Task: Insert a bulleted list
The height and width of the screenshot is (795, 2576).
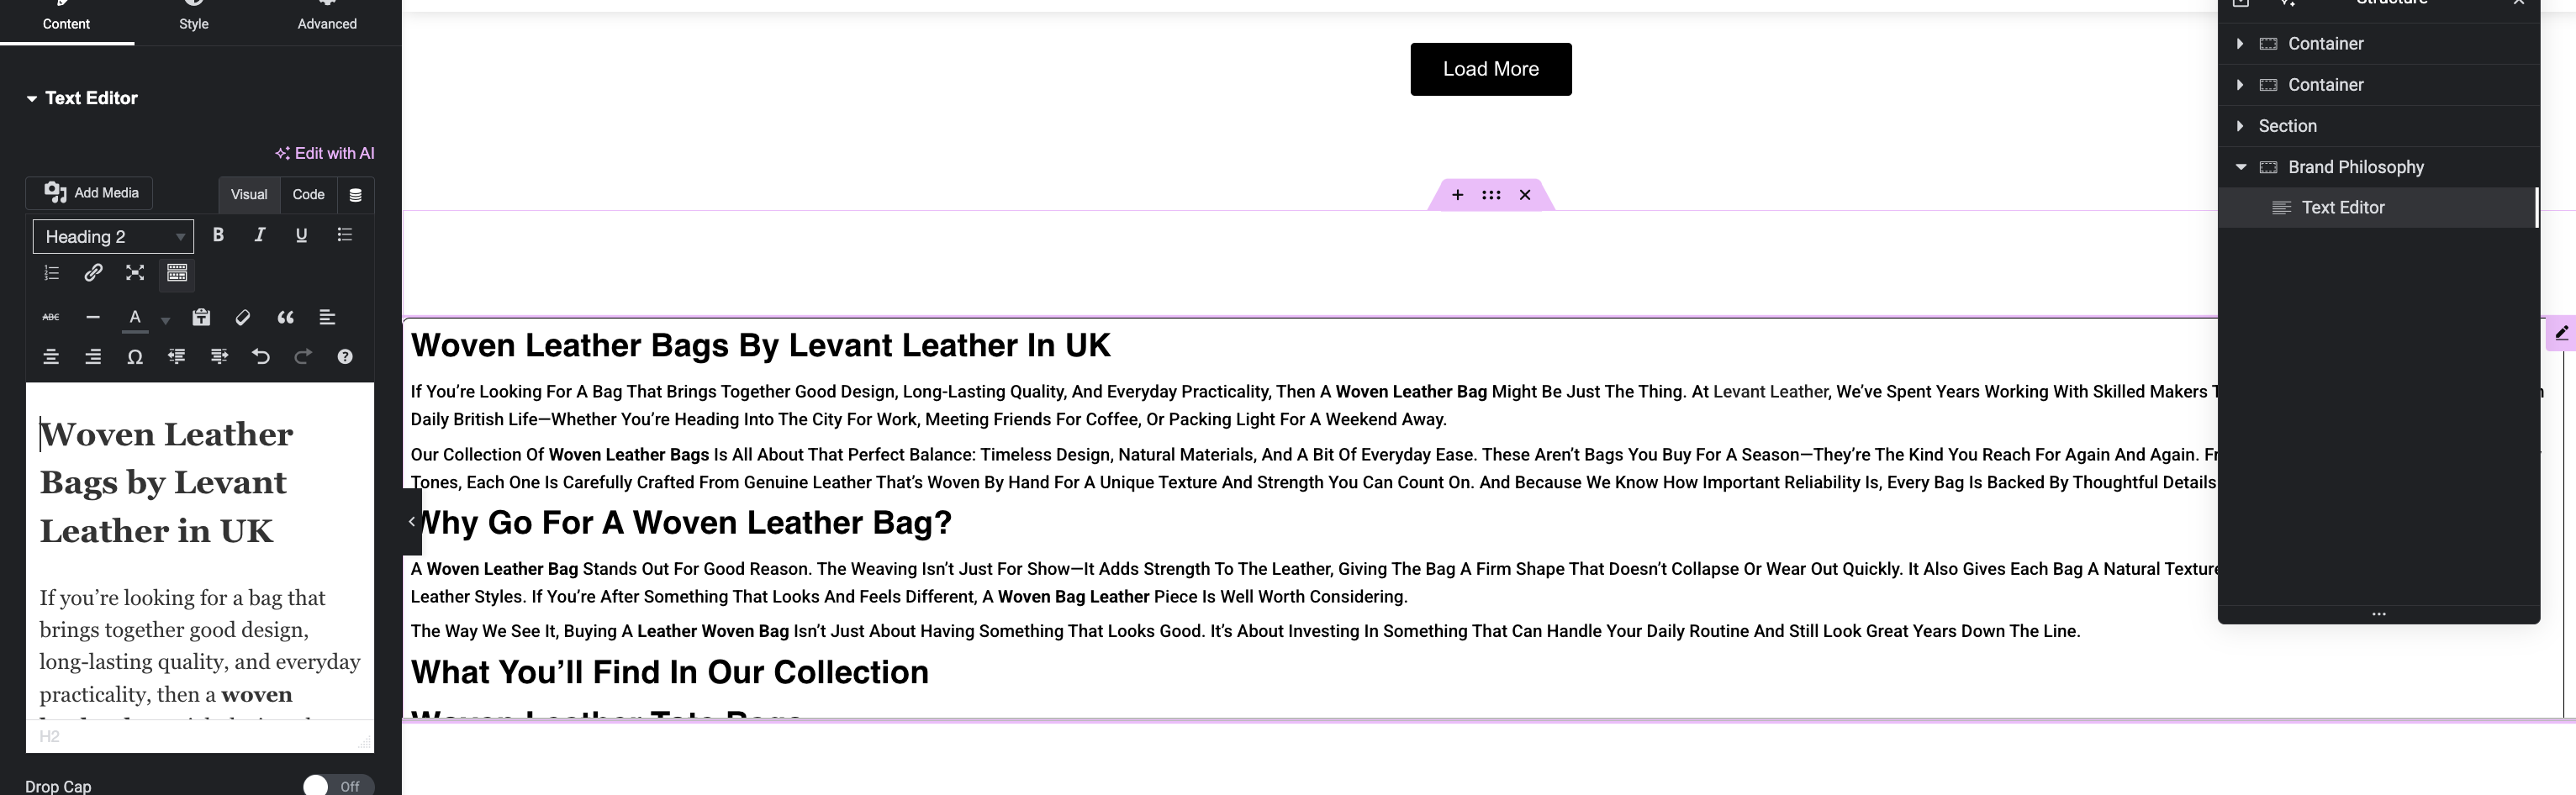Action: pyautogui.click(x=345, y=235)
